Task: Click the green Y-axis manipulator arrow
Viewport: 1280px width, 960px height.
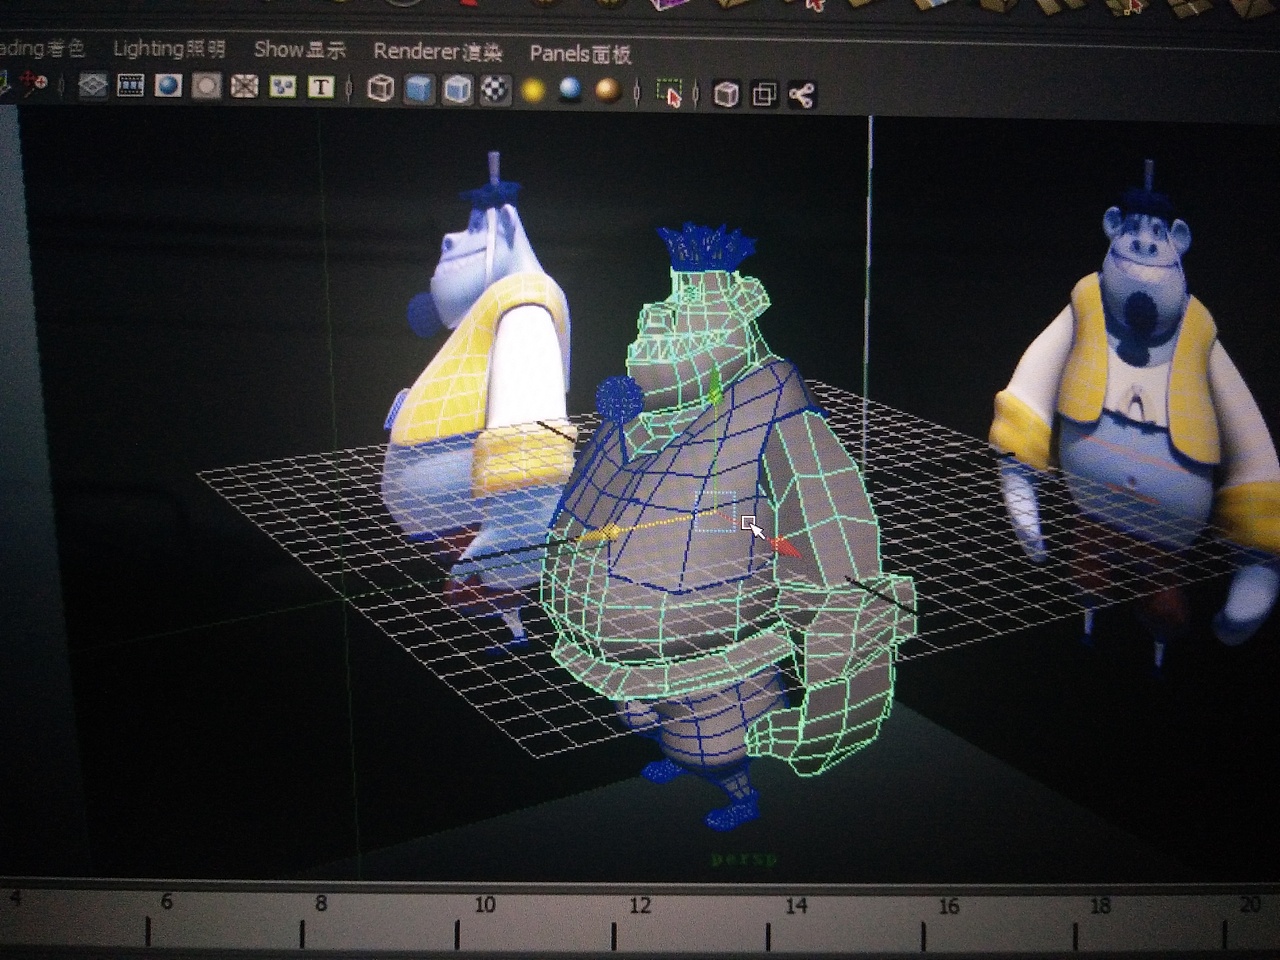Action: [716, 388]
